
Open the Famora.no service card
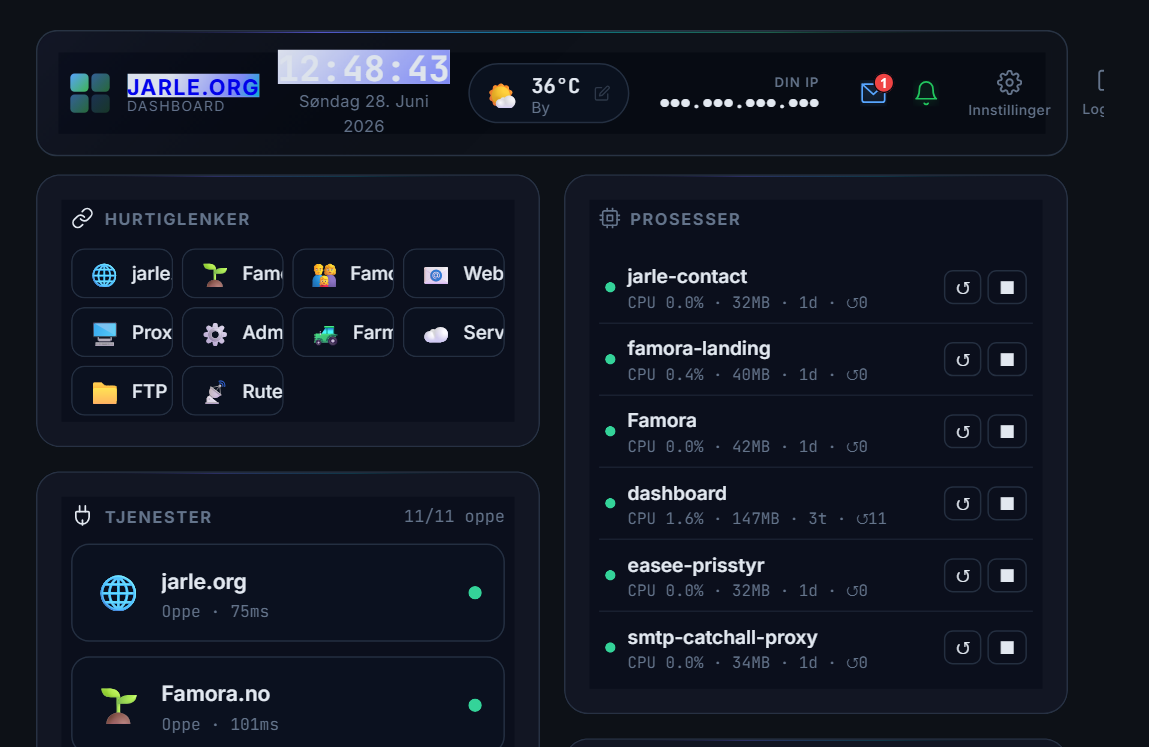coord(288,702)
